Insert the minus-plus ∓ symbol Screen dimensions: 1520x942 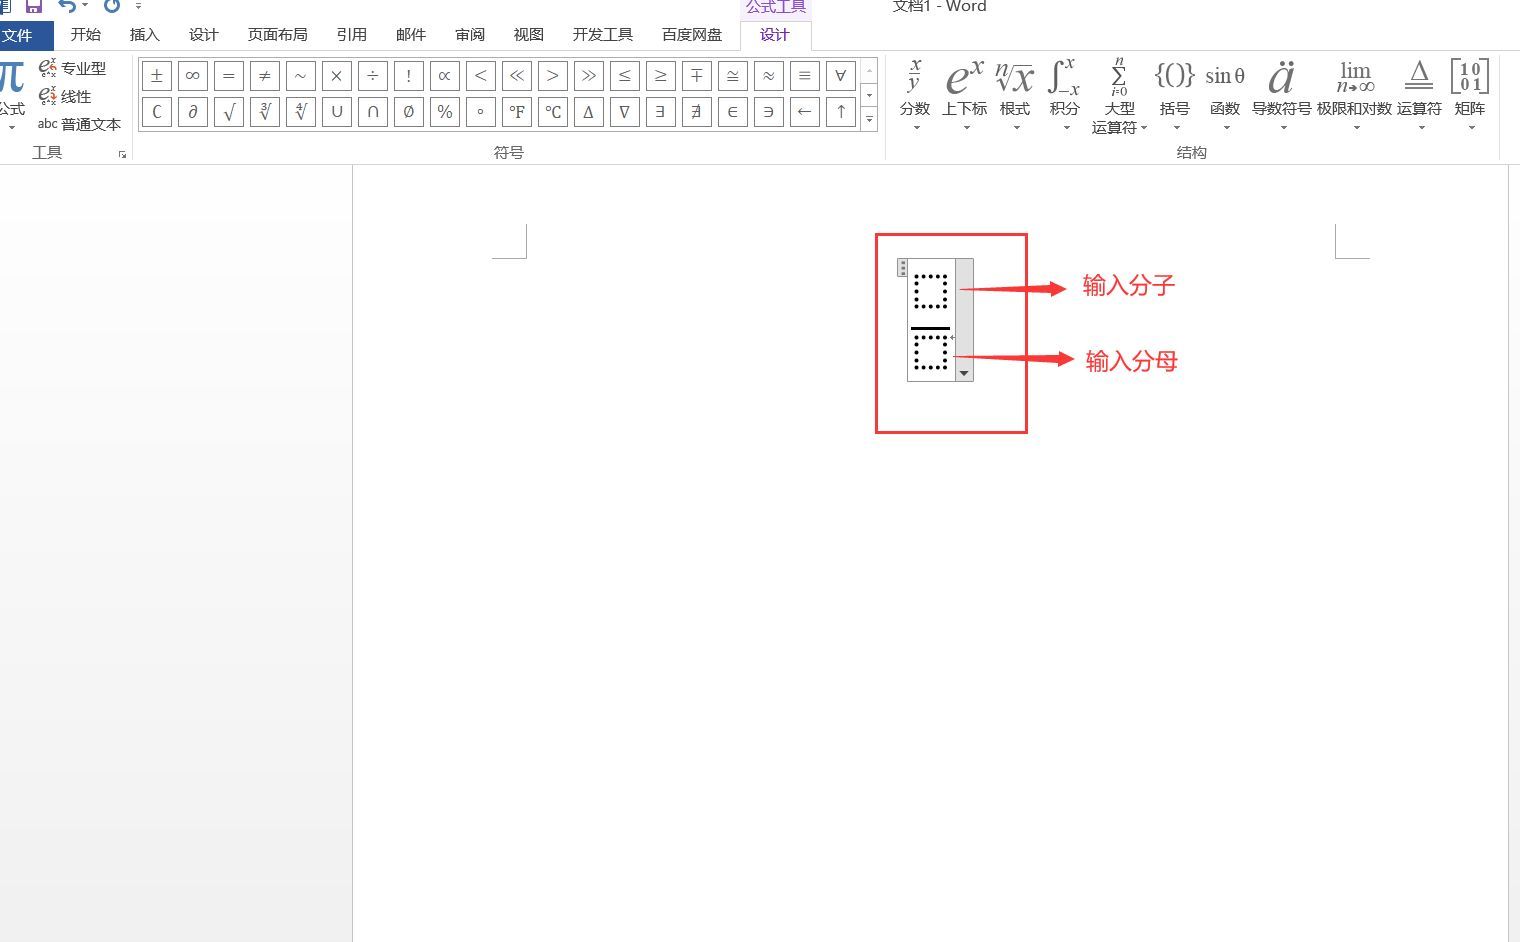(x=697, y=76)
